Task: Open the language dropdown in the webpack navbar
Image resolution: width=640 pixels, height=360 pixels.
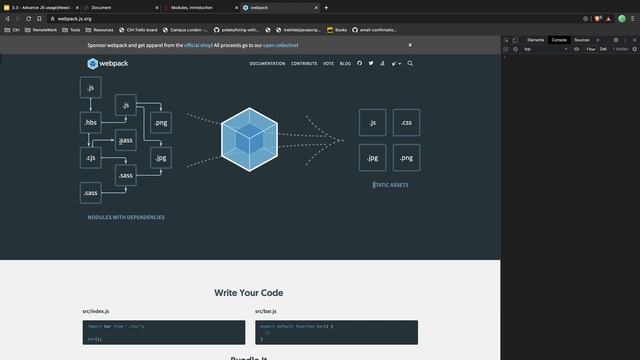Action: (396, 63)
